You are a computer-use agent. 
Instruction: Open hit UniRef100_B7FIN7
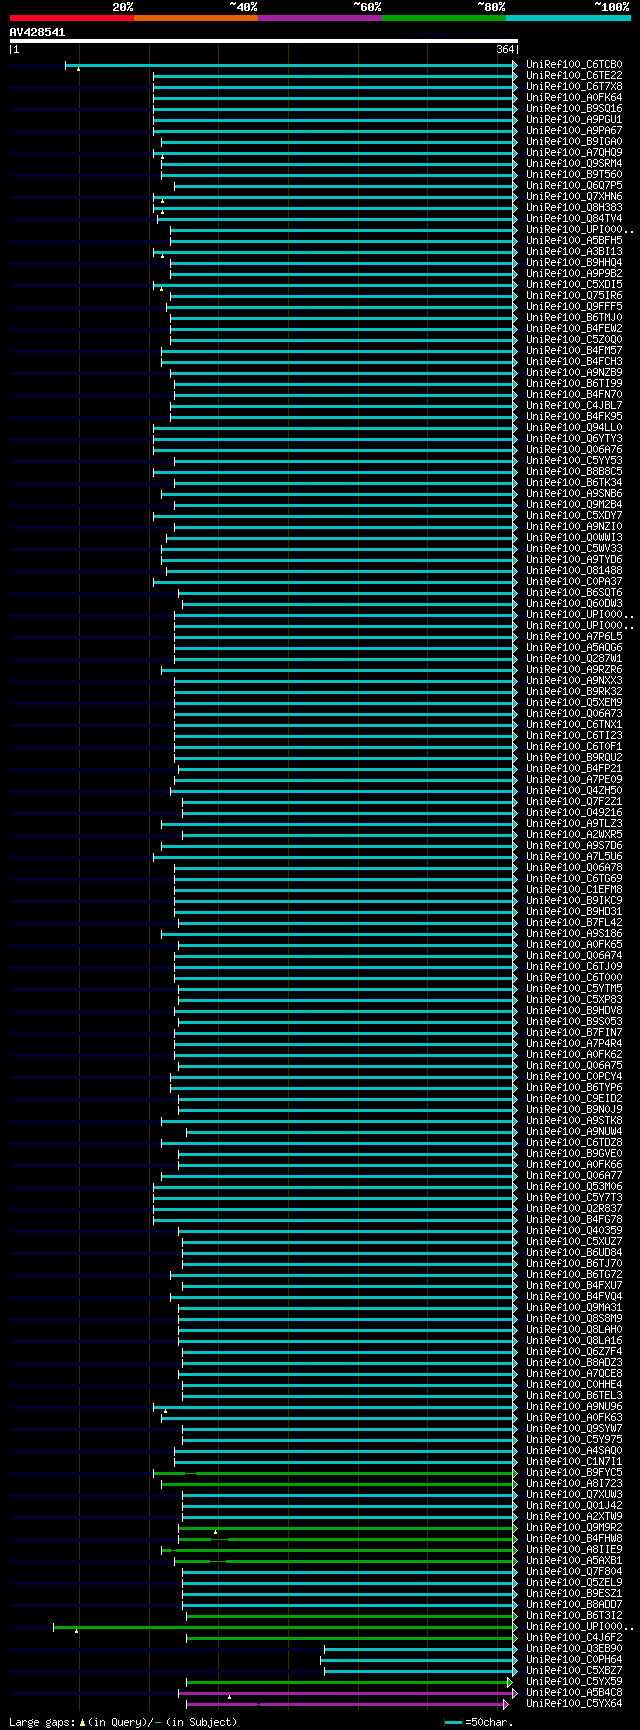click(x=574, y=1033)
